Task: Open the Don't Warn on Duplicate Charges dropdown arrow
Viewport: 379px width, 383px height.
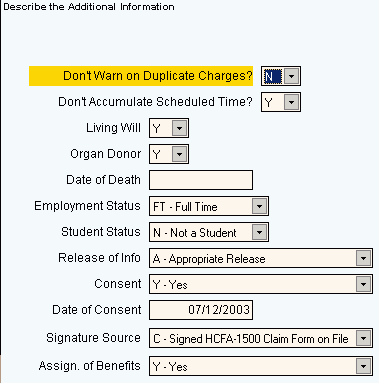Action: tap(291, 76)
